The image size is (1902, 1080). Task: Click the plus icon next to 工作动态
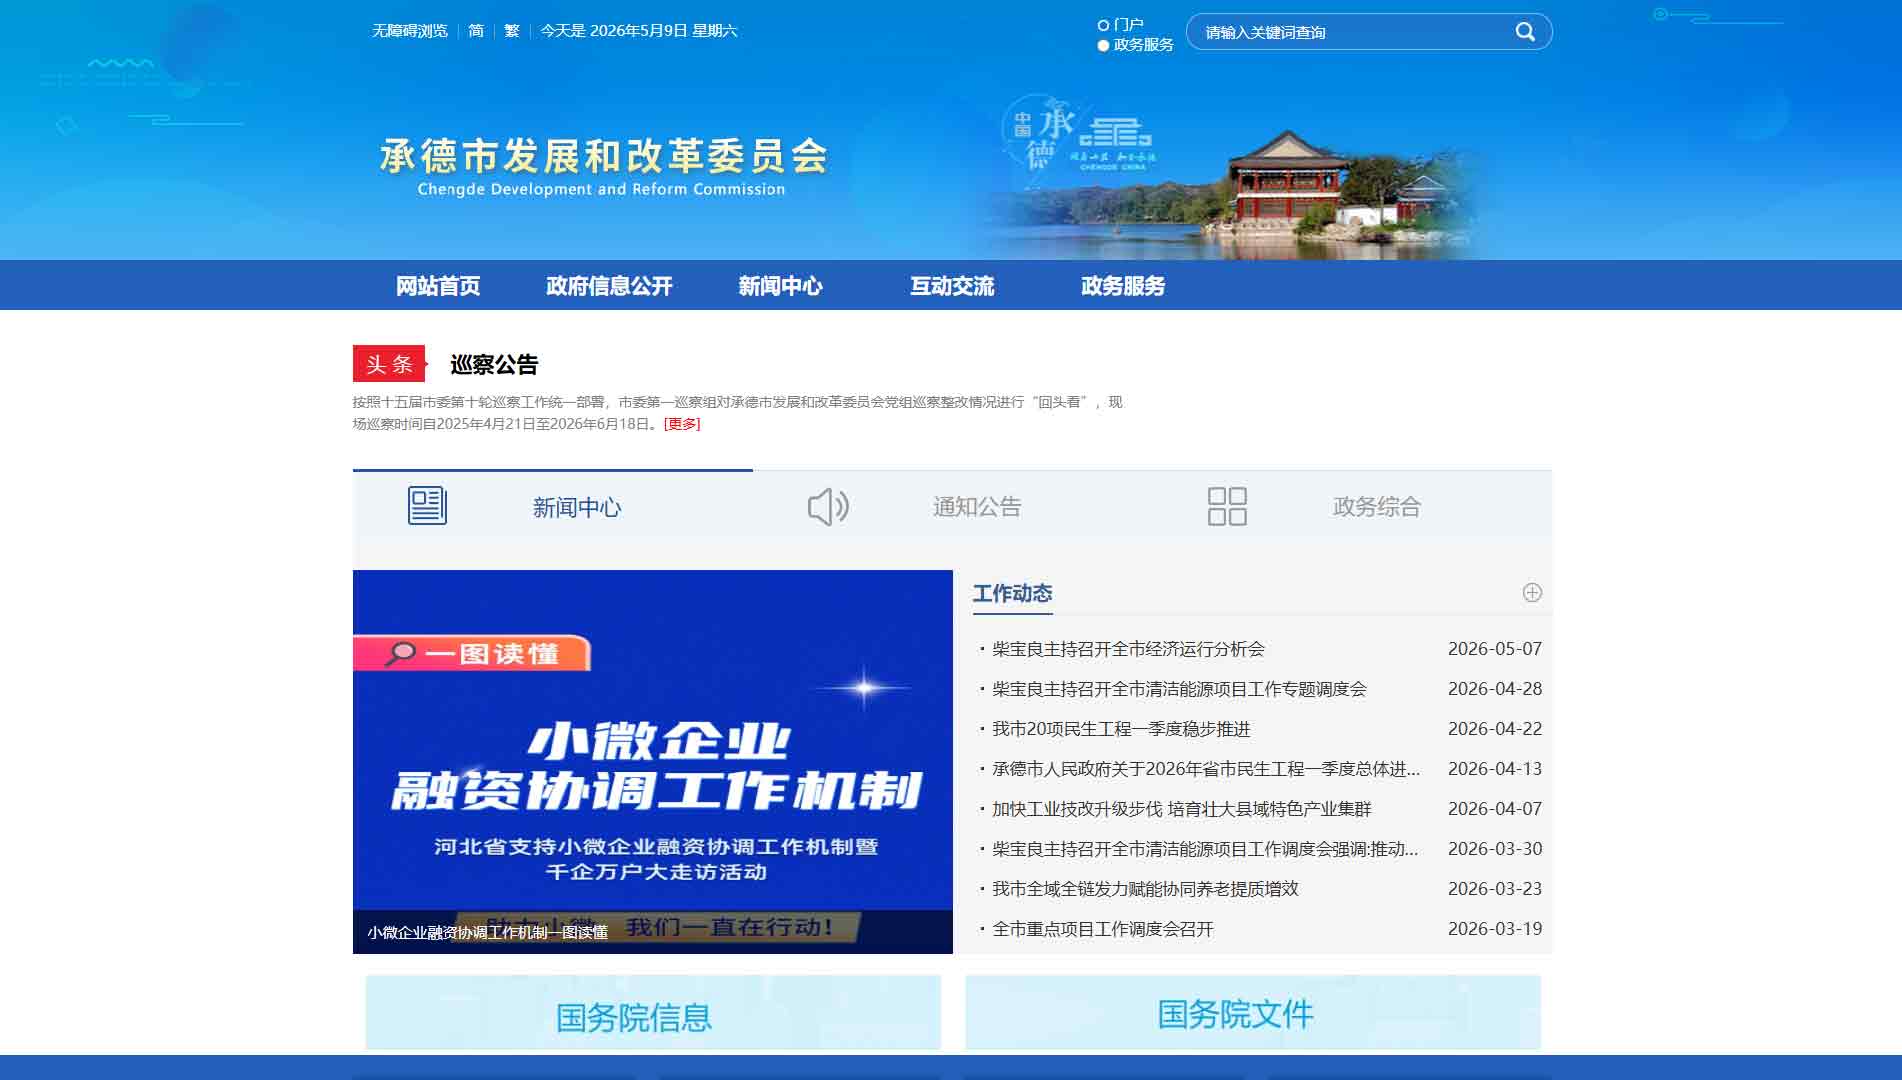(1532, 593)
